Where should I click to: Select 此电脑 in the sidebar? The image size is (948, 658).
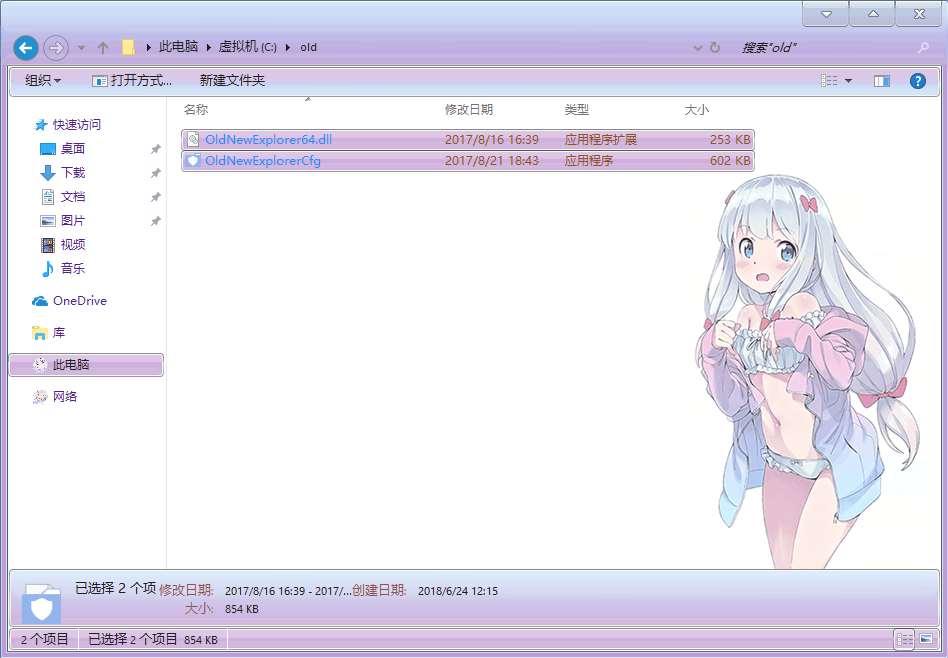(x=86, y=365)
